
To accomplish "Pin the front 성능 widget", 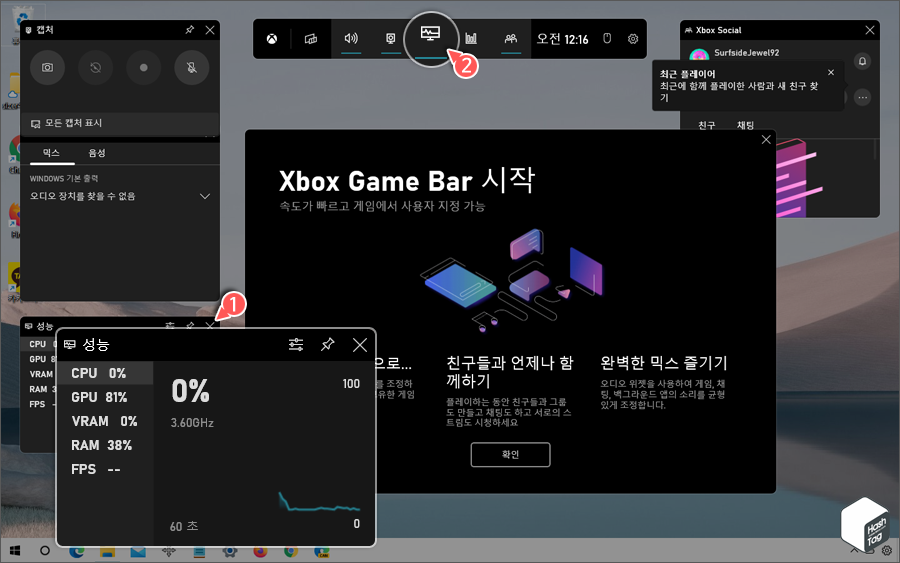I will [328, 344].
